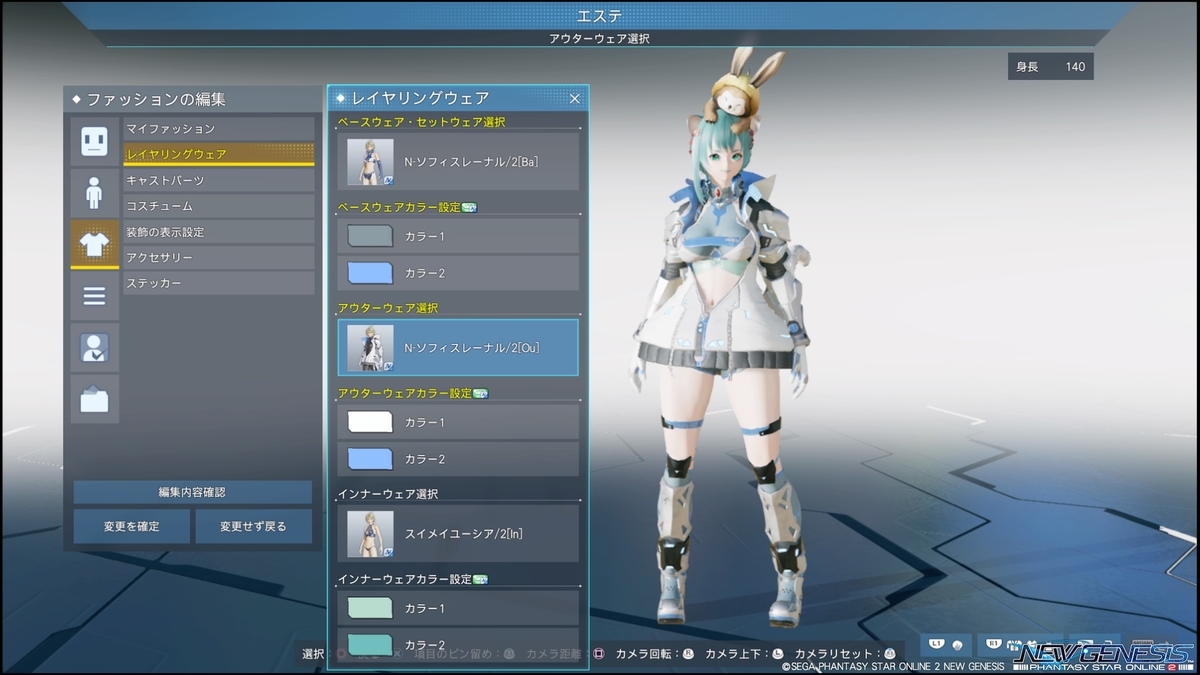Click the ファッションの編集 panel title
1200x675 pixels.
pos(156,100)
